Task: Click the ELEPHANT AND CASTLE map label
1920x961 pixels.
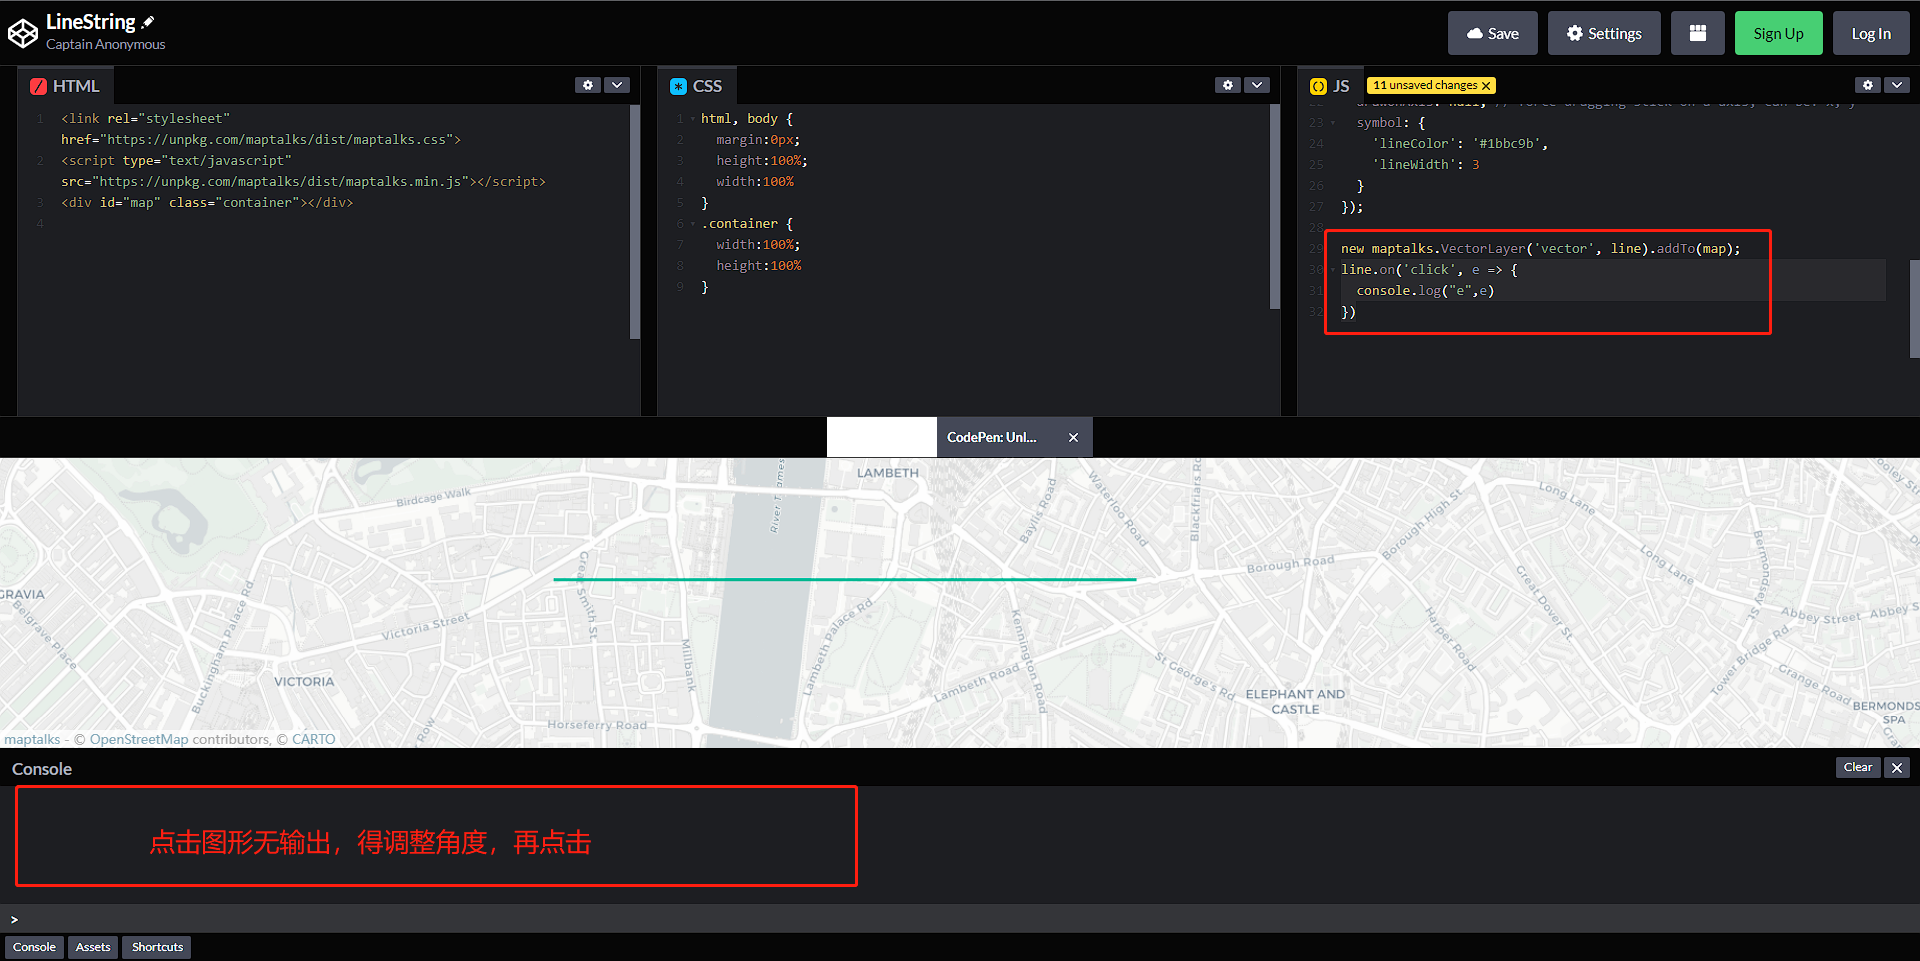Action: click(x=1295, y=702)
